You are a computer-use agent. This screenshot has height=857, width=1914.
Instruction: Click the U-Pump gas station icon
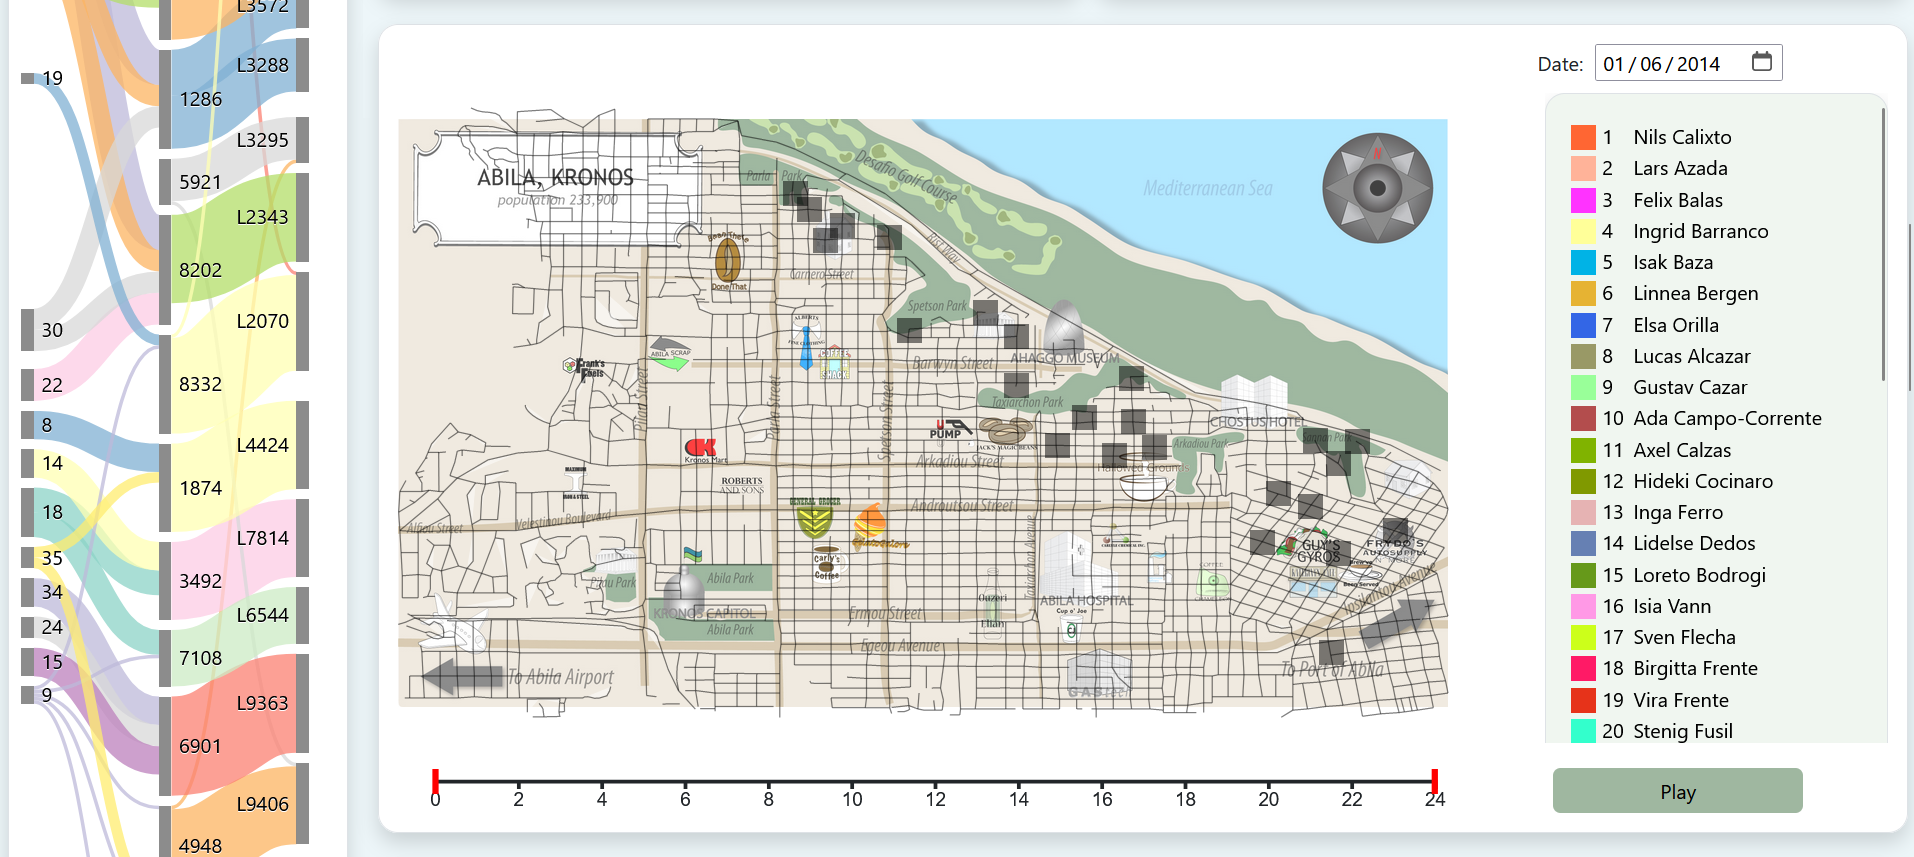(x=950, y=428)
